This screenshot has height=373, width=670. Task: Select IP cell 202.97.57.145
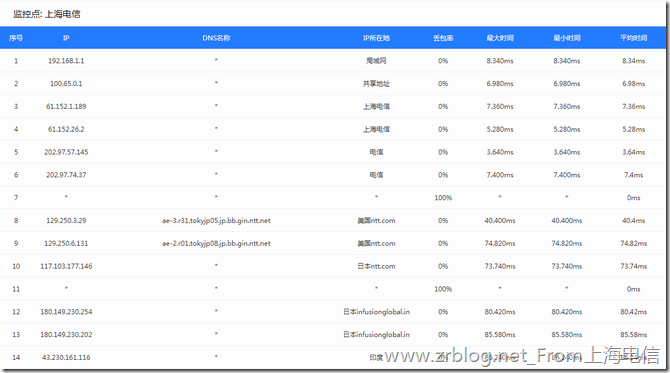click(x=66, y=152)
